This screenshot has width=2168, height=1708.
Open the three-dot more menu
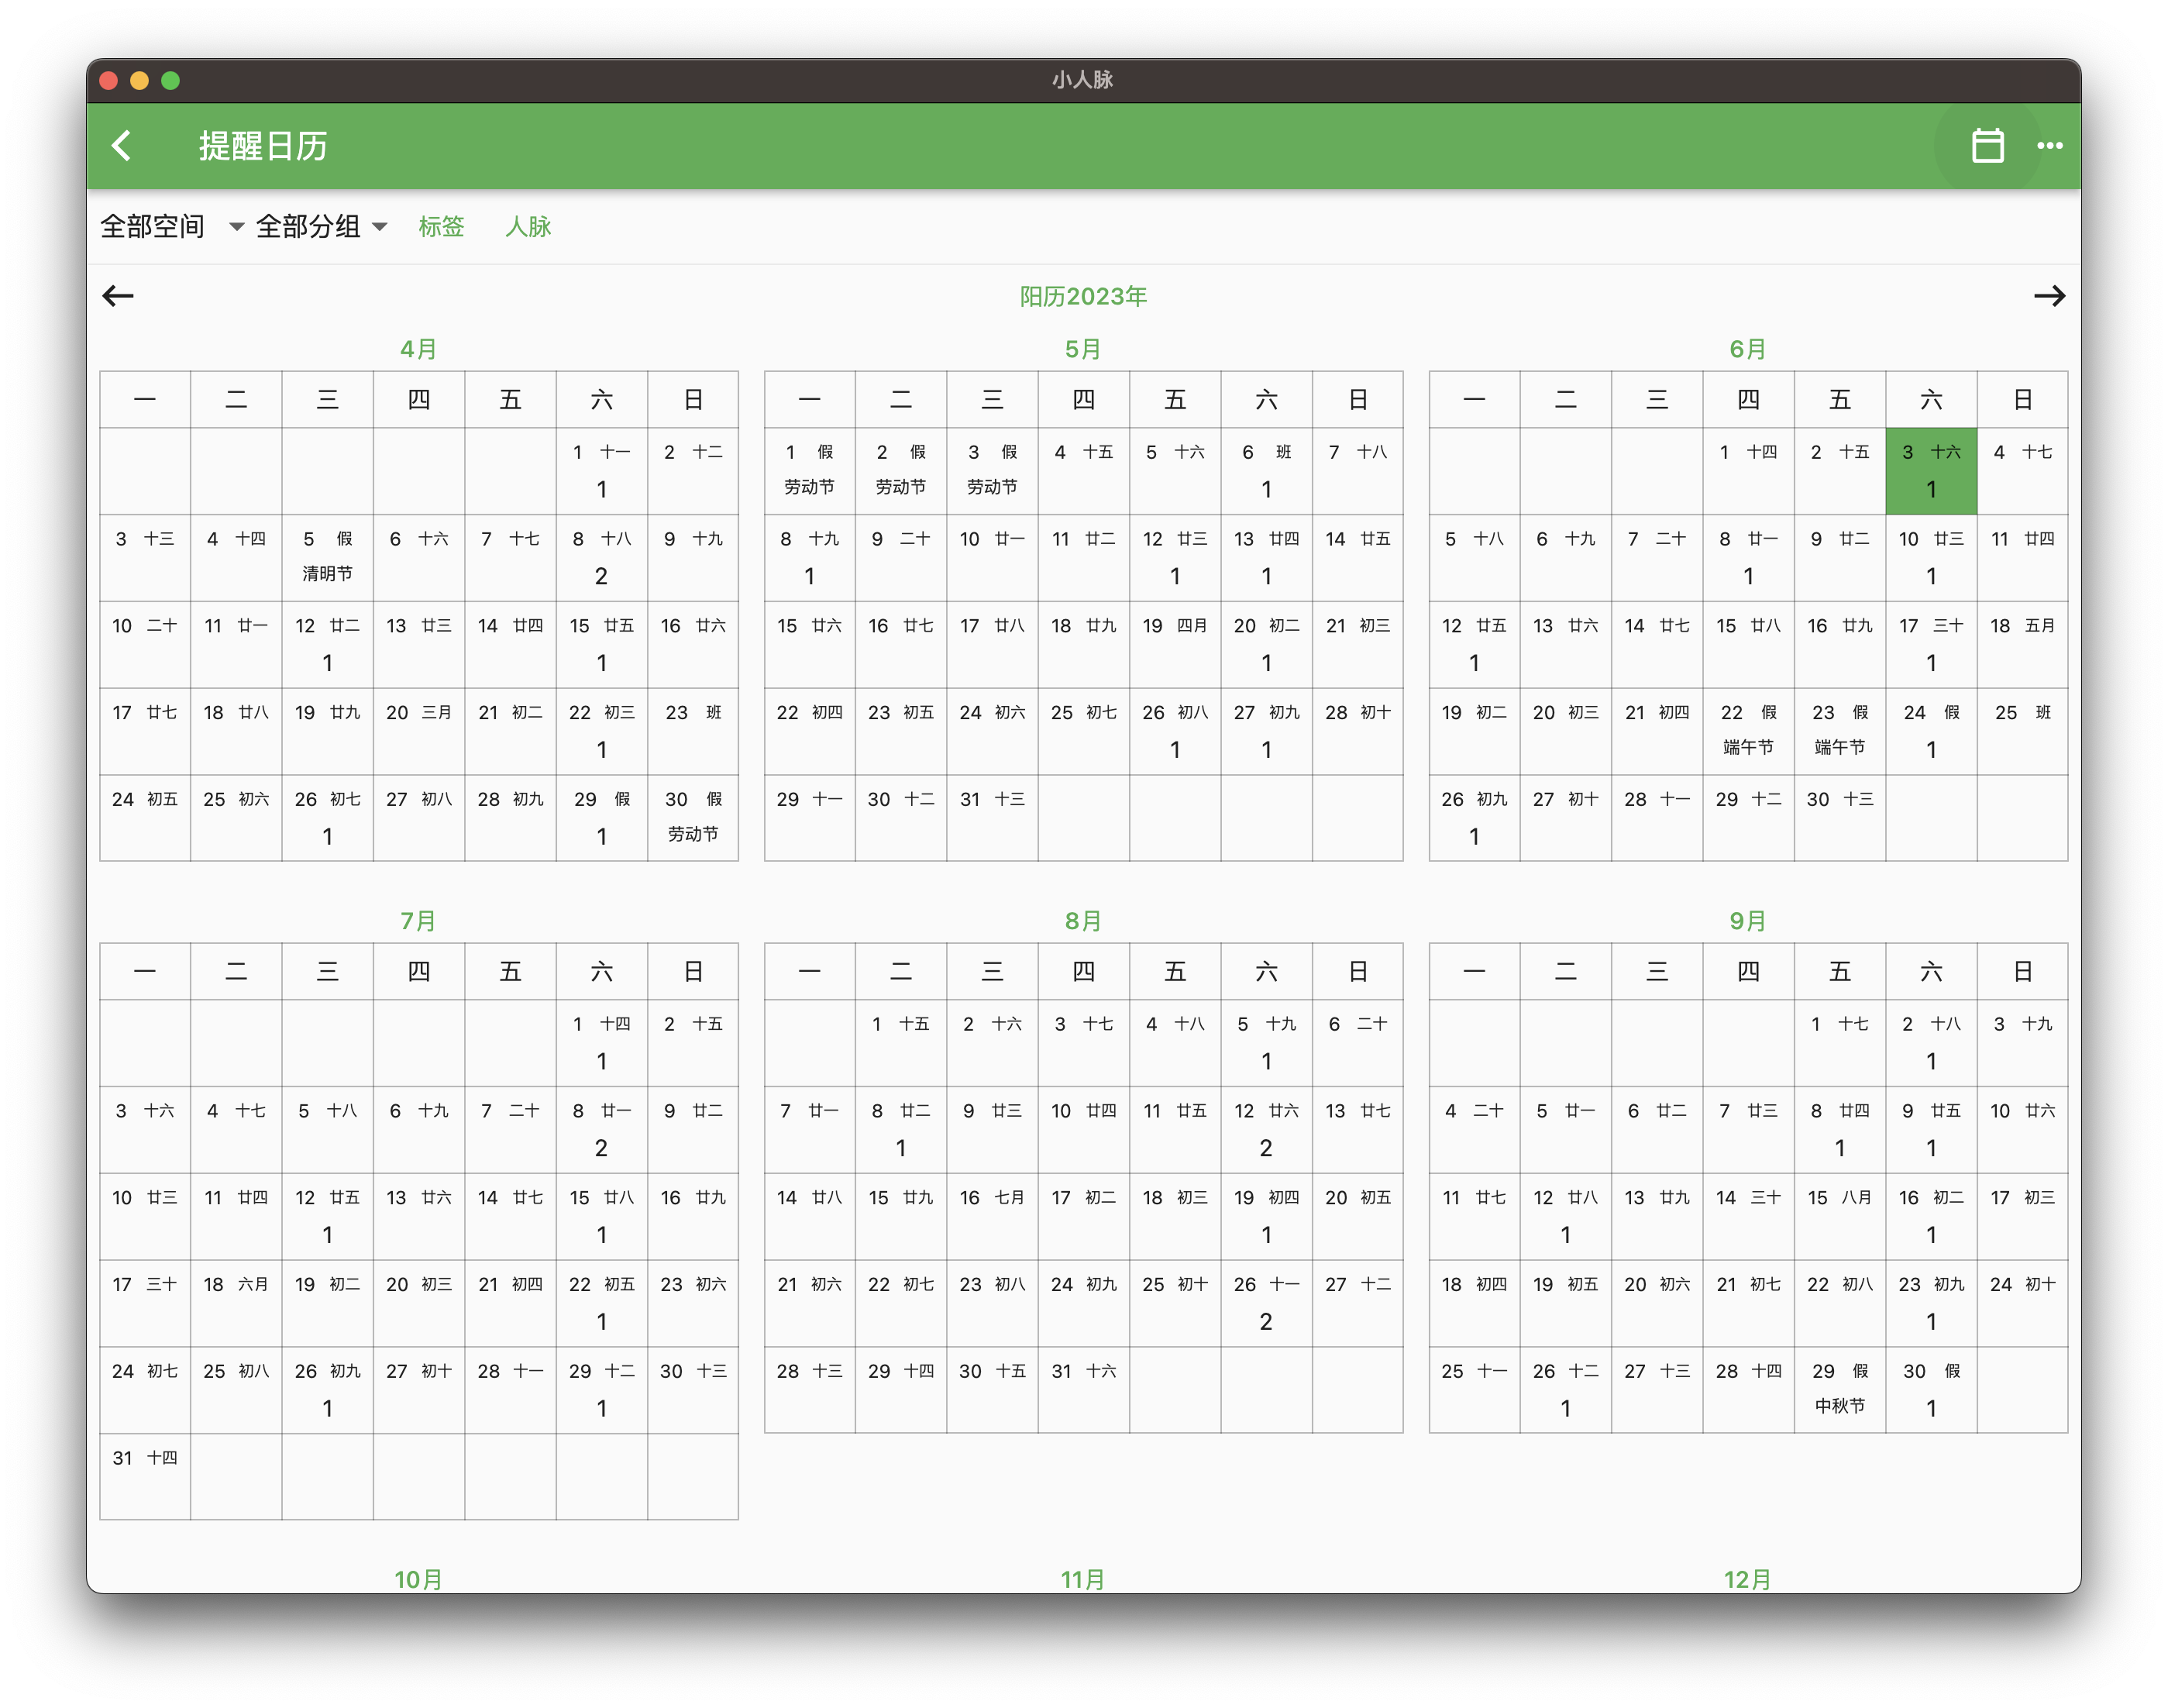click(x=2050, y=146)
